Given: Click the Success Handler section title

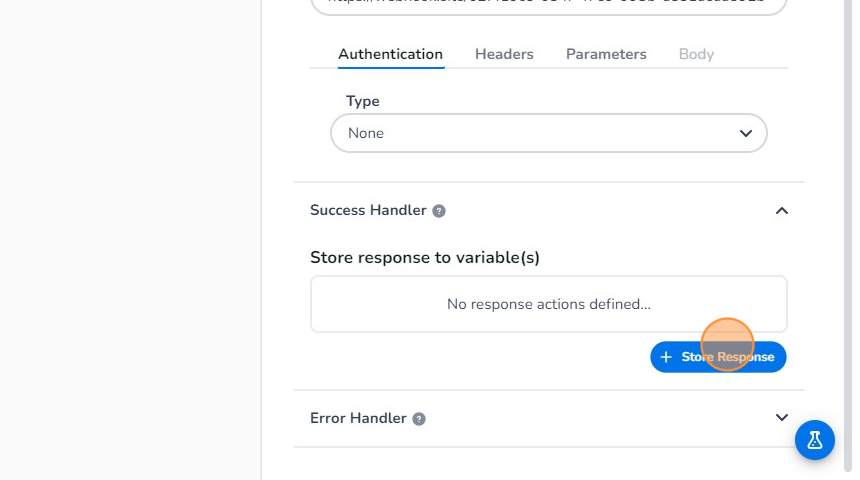Looking at the screenshot, I should [368, 211].
